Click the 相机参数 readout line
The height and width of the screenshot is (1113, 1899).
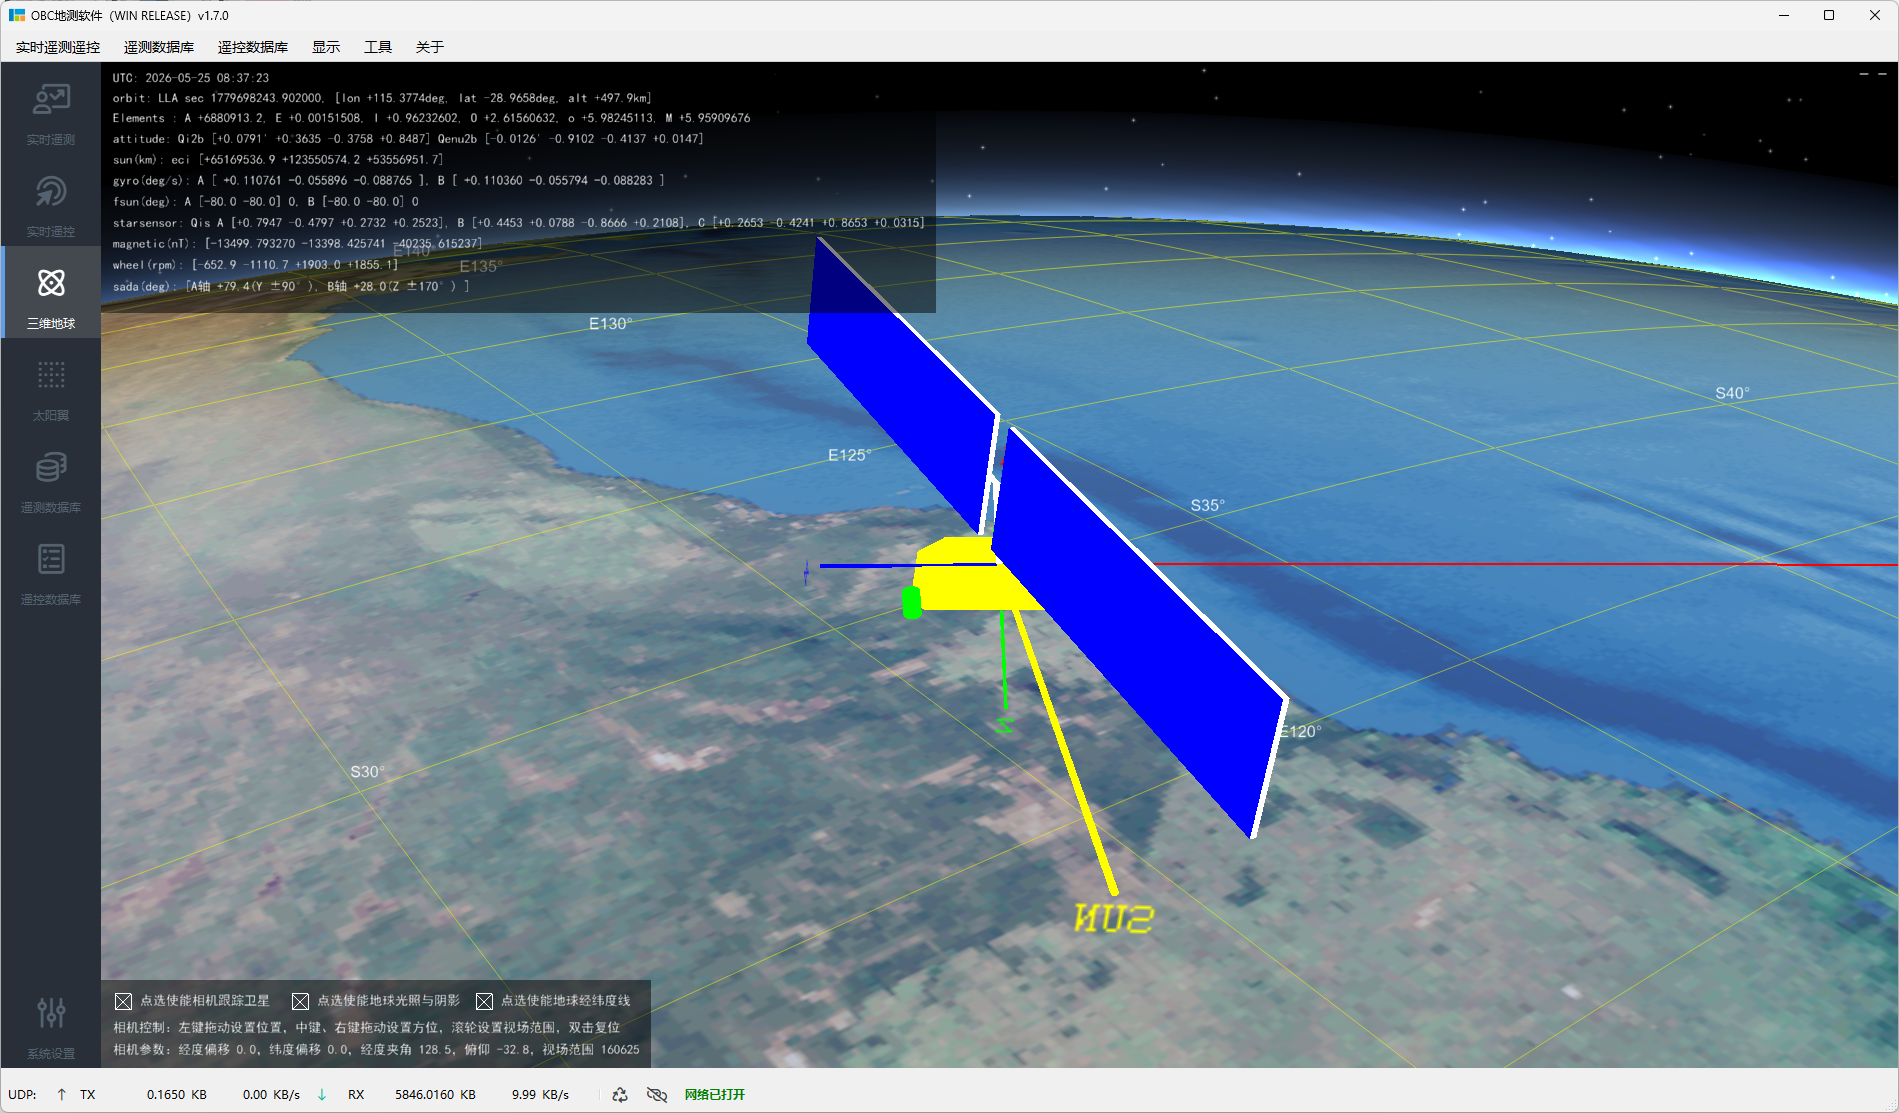[x=376, y=1050]
